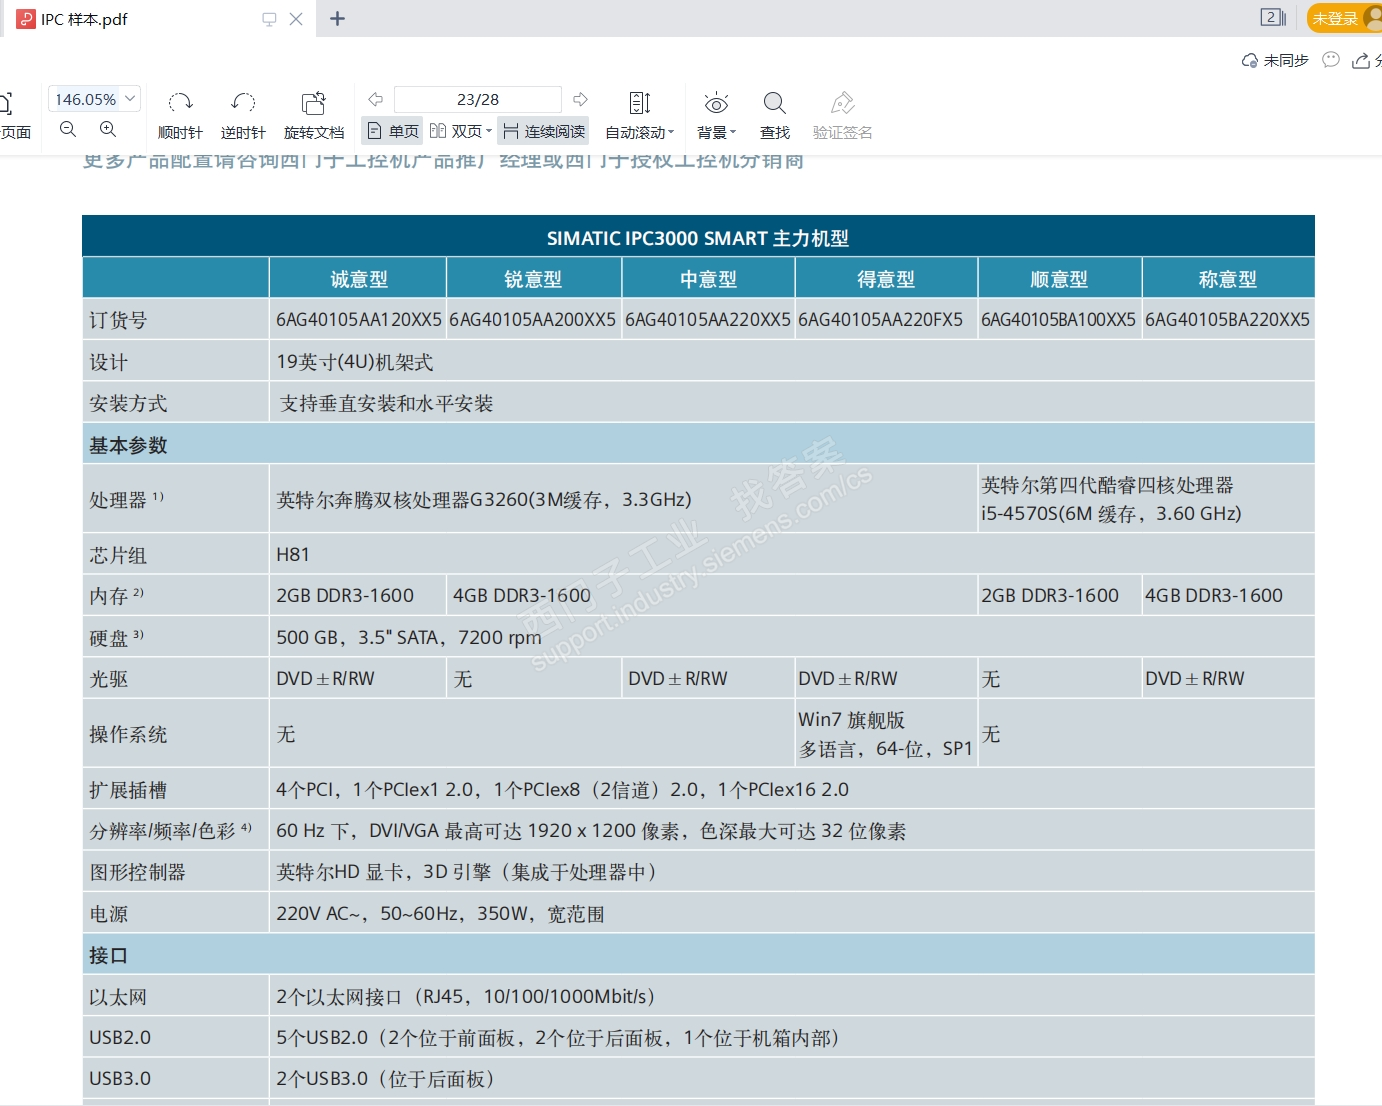Click order number 6AG40105AA220FX5
The height and width of the screenshot is (1106, 1382).
880,320
